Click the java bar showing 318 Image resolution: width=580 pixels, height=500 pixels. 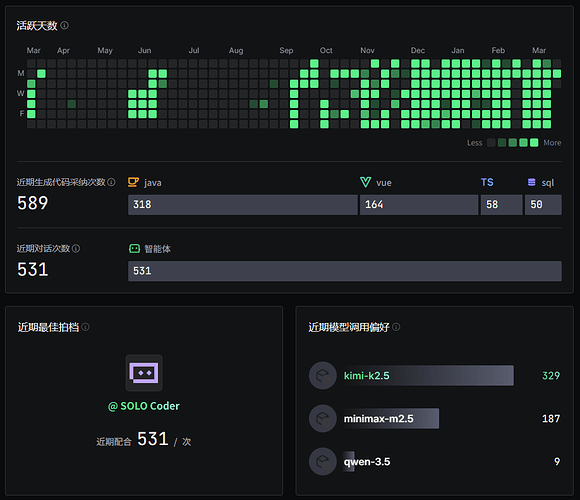[x=243, y=205]
